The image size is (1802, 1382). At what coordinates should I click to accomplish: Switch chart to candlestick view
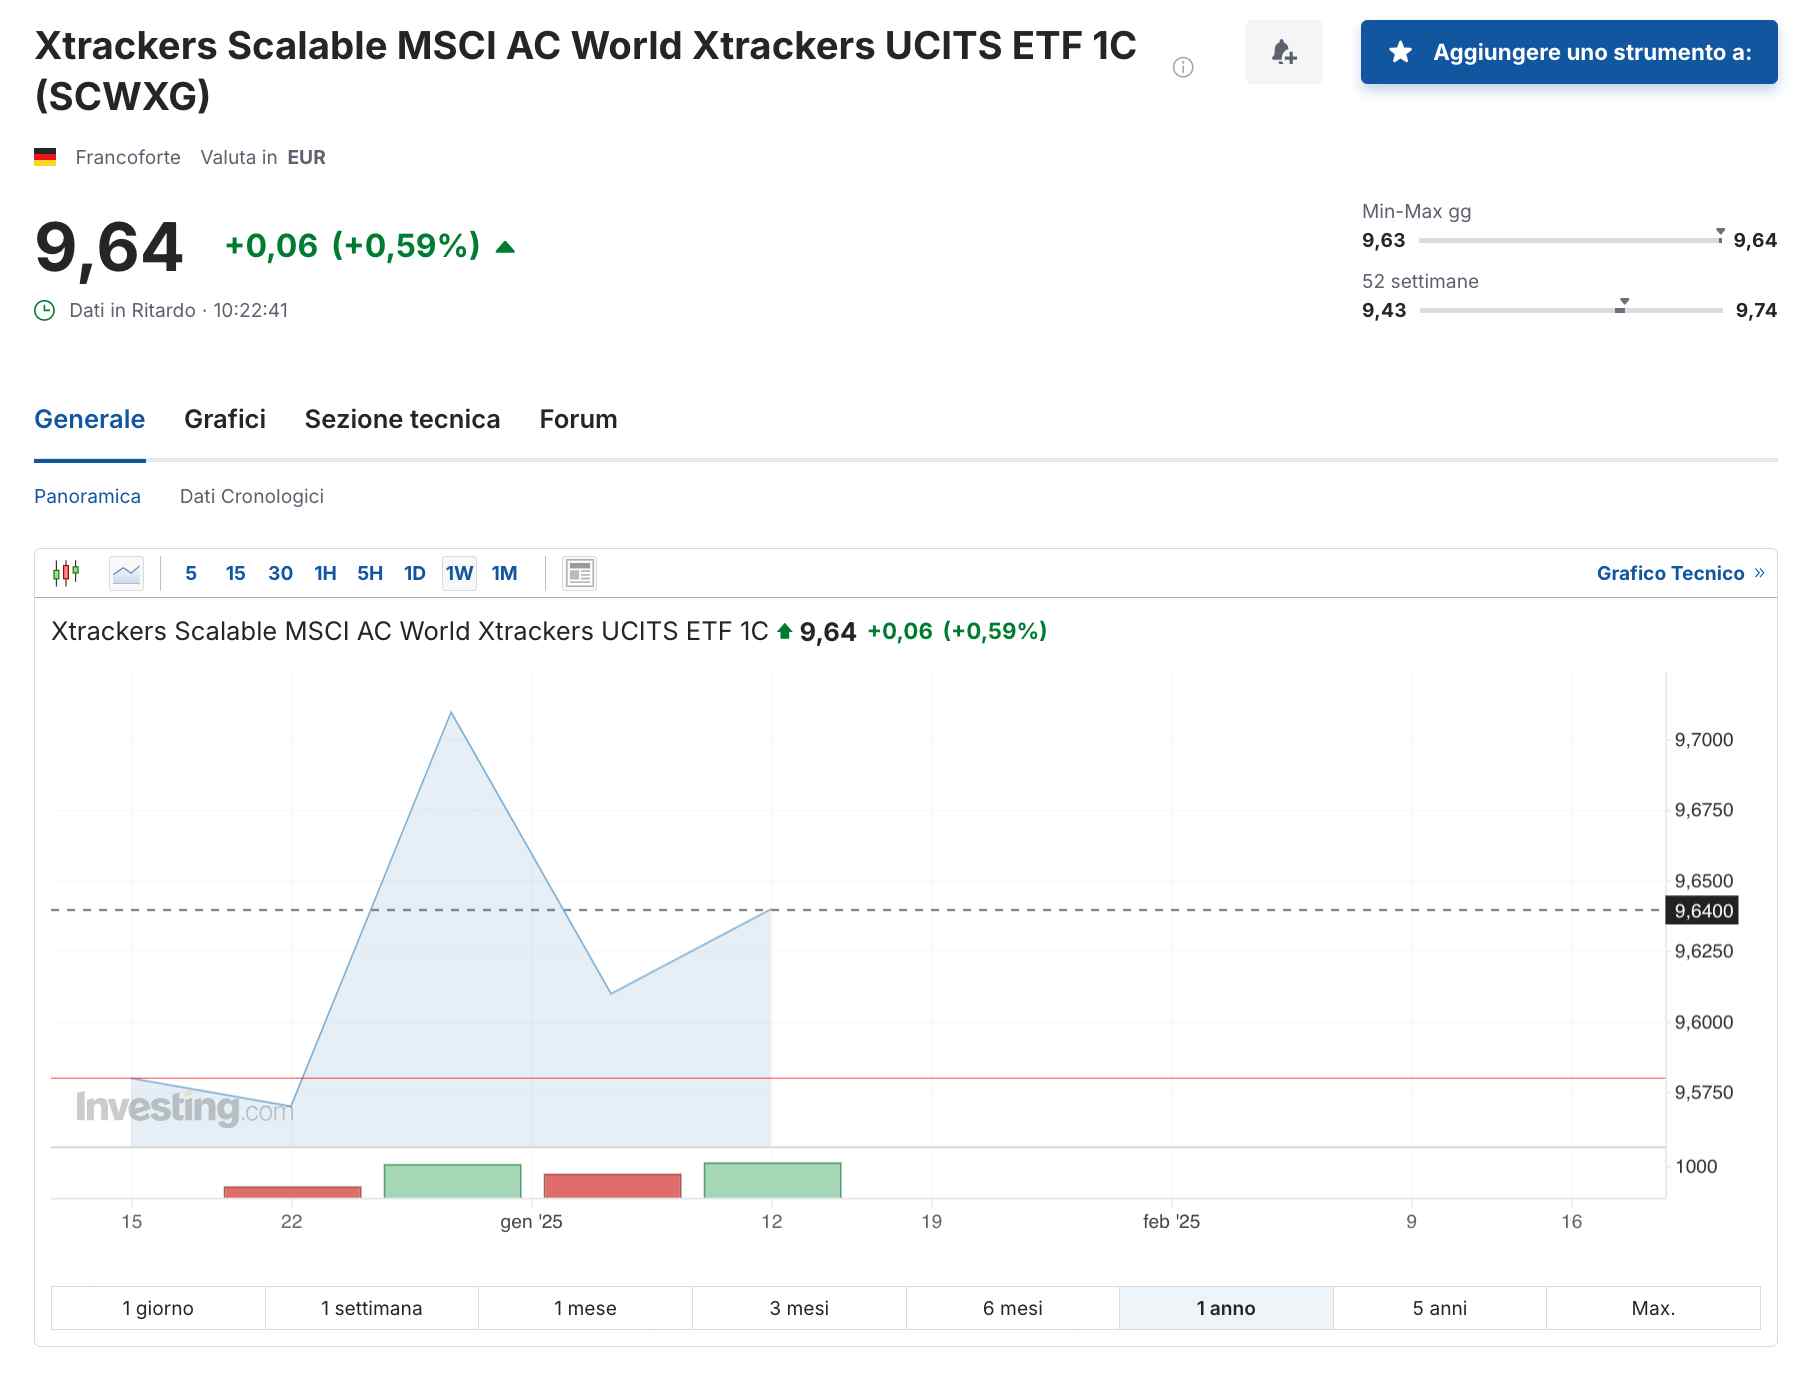point(66,572)
